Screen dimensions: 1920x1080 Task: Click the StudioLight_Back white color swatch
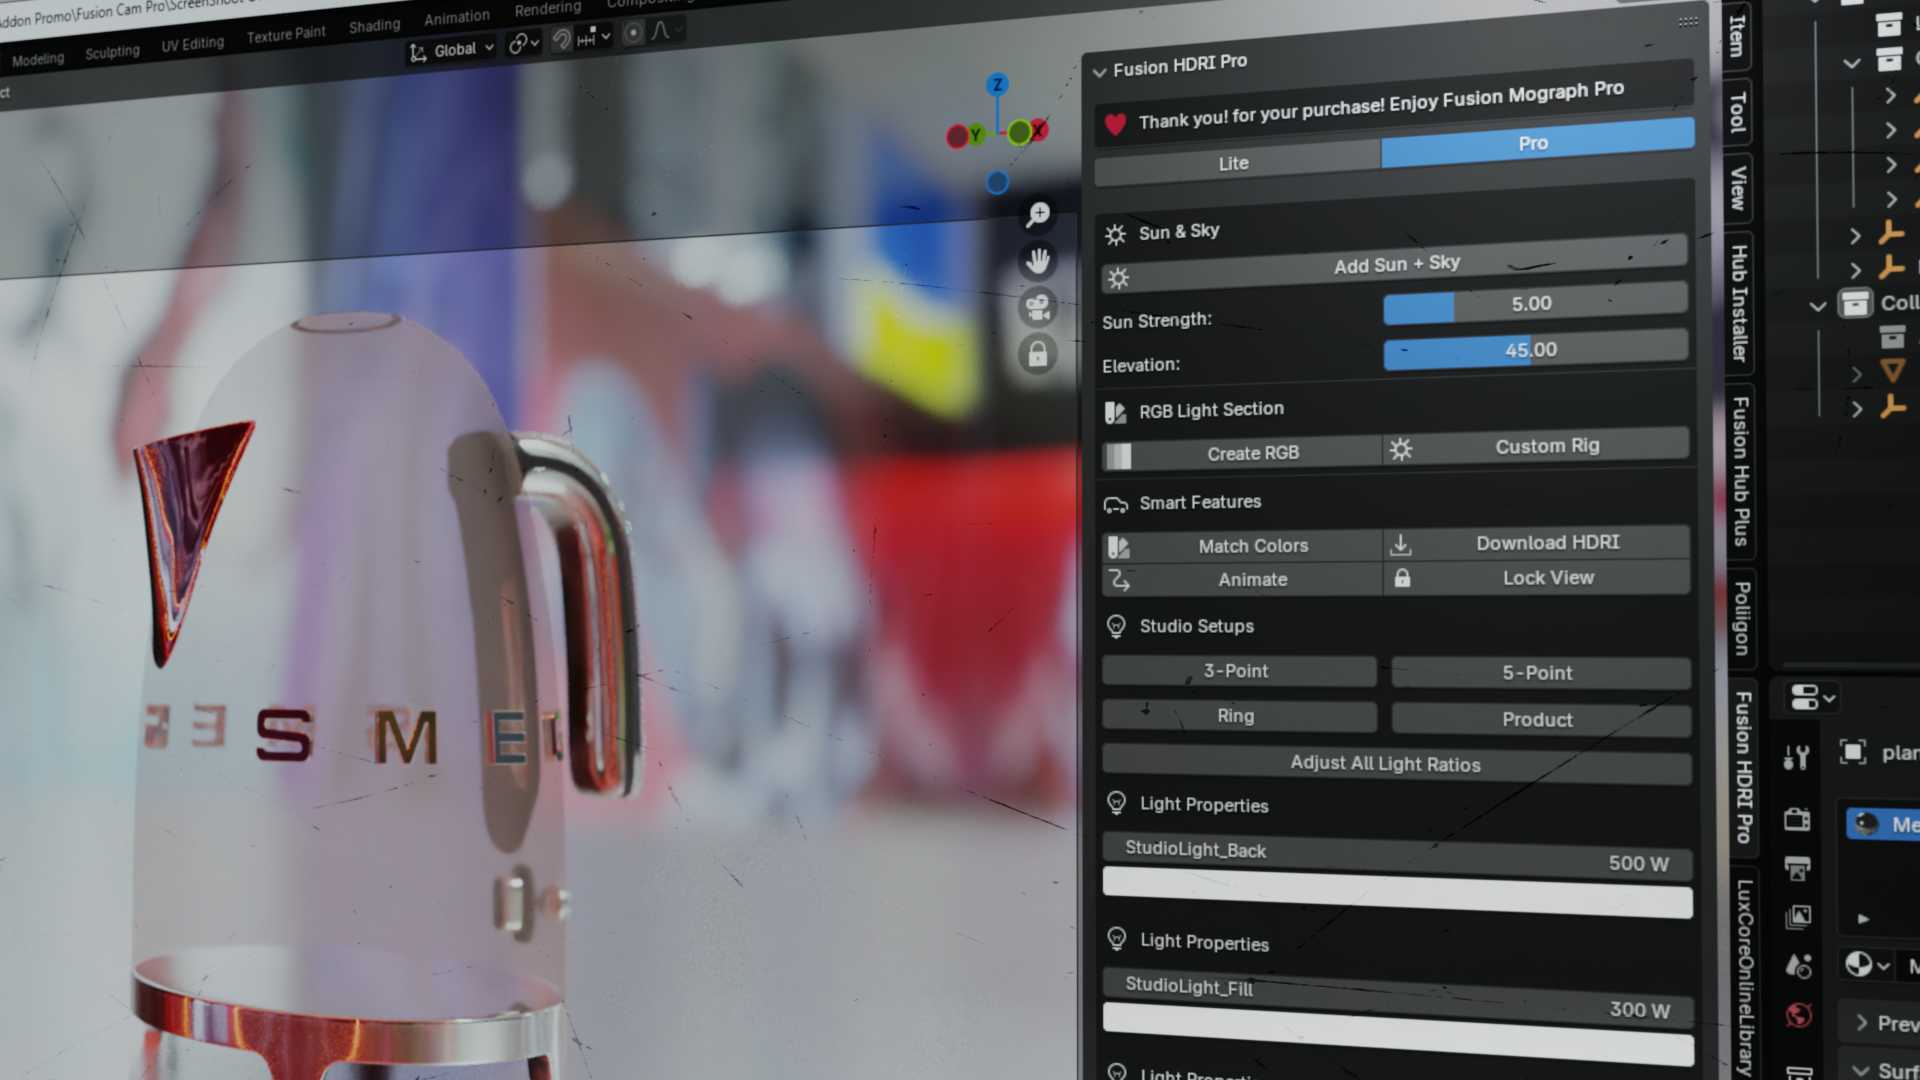click(x=1396, y=893)
